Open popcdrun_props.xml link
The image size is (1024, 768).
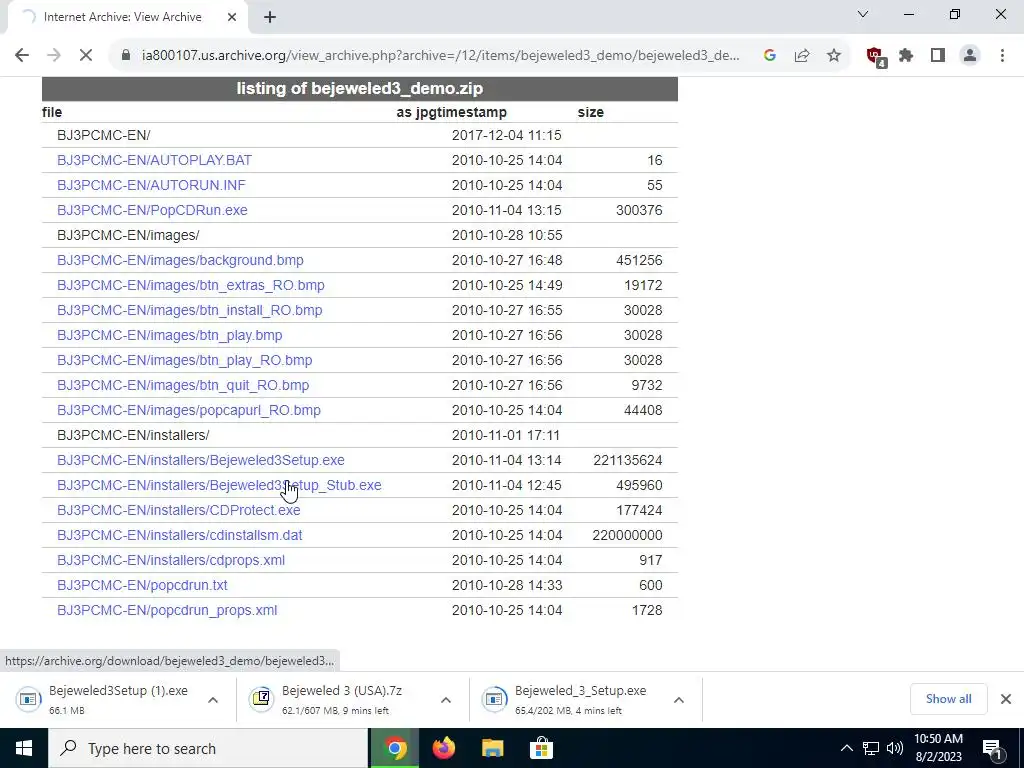[x=167, y=611]
